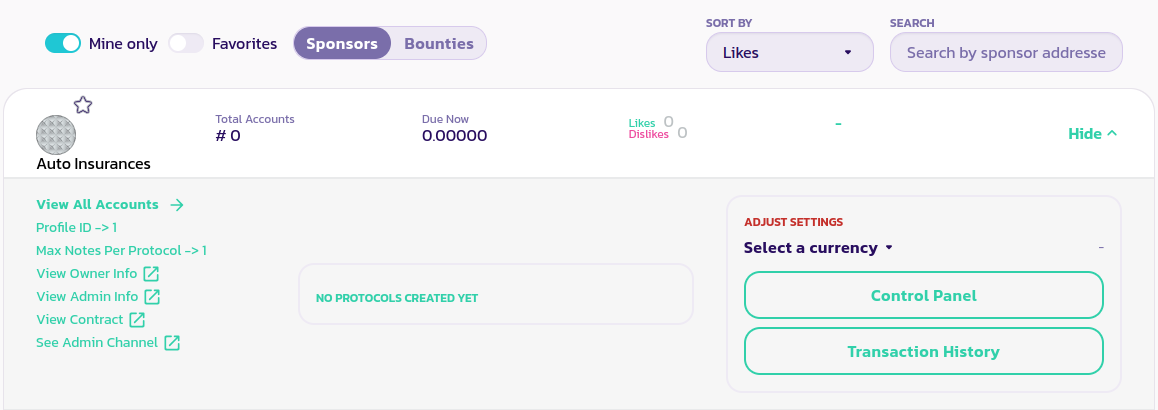Toggle the Mine only switch

click(x=62, y=44)
